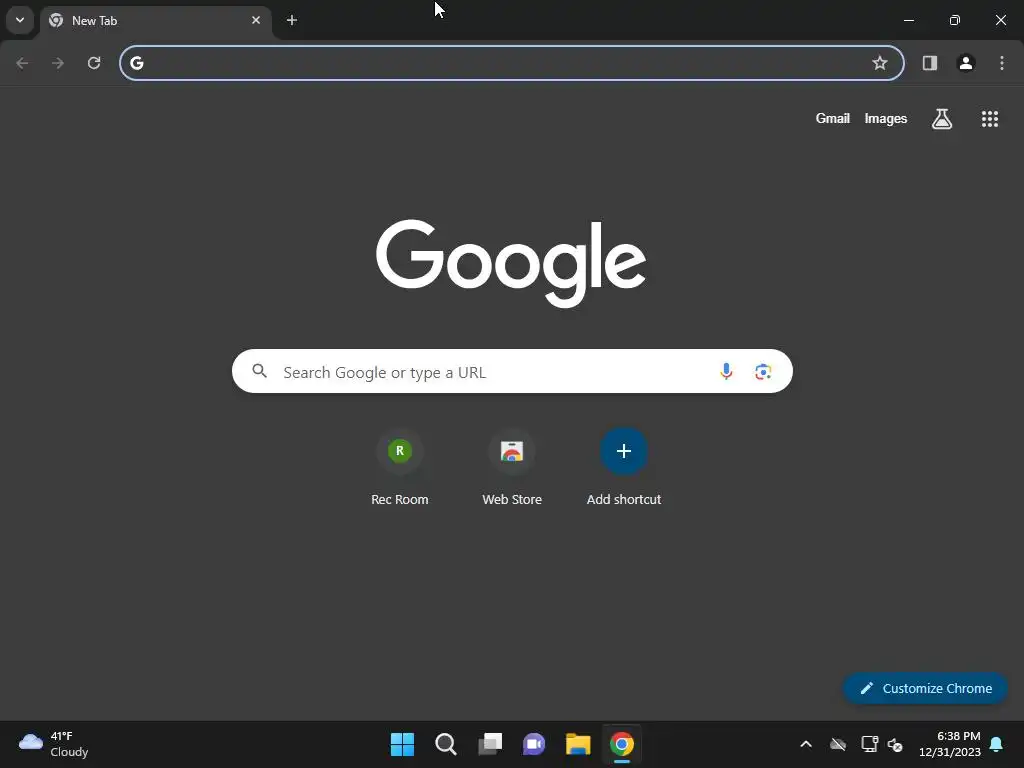This screenshot has height=768, width=1024.
Task: Open notifications bell icon
Action: [x=997, y=744]
